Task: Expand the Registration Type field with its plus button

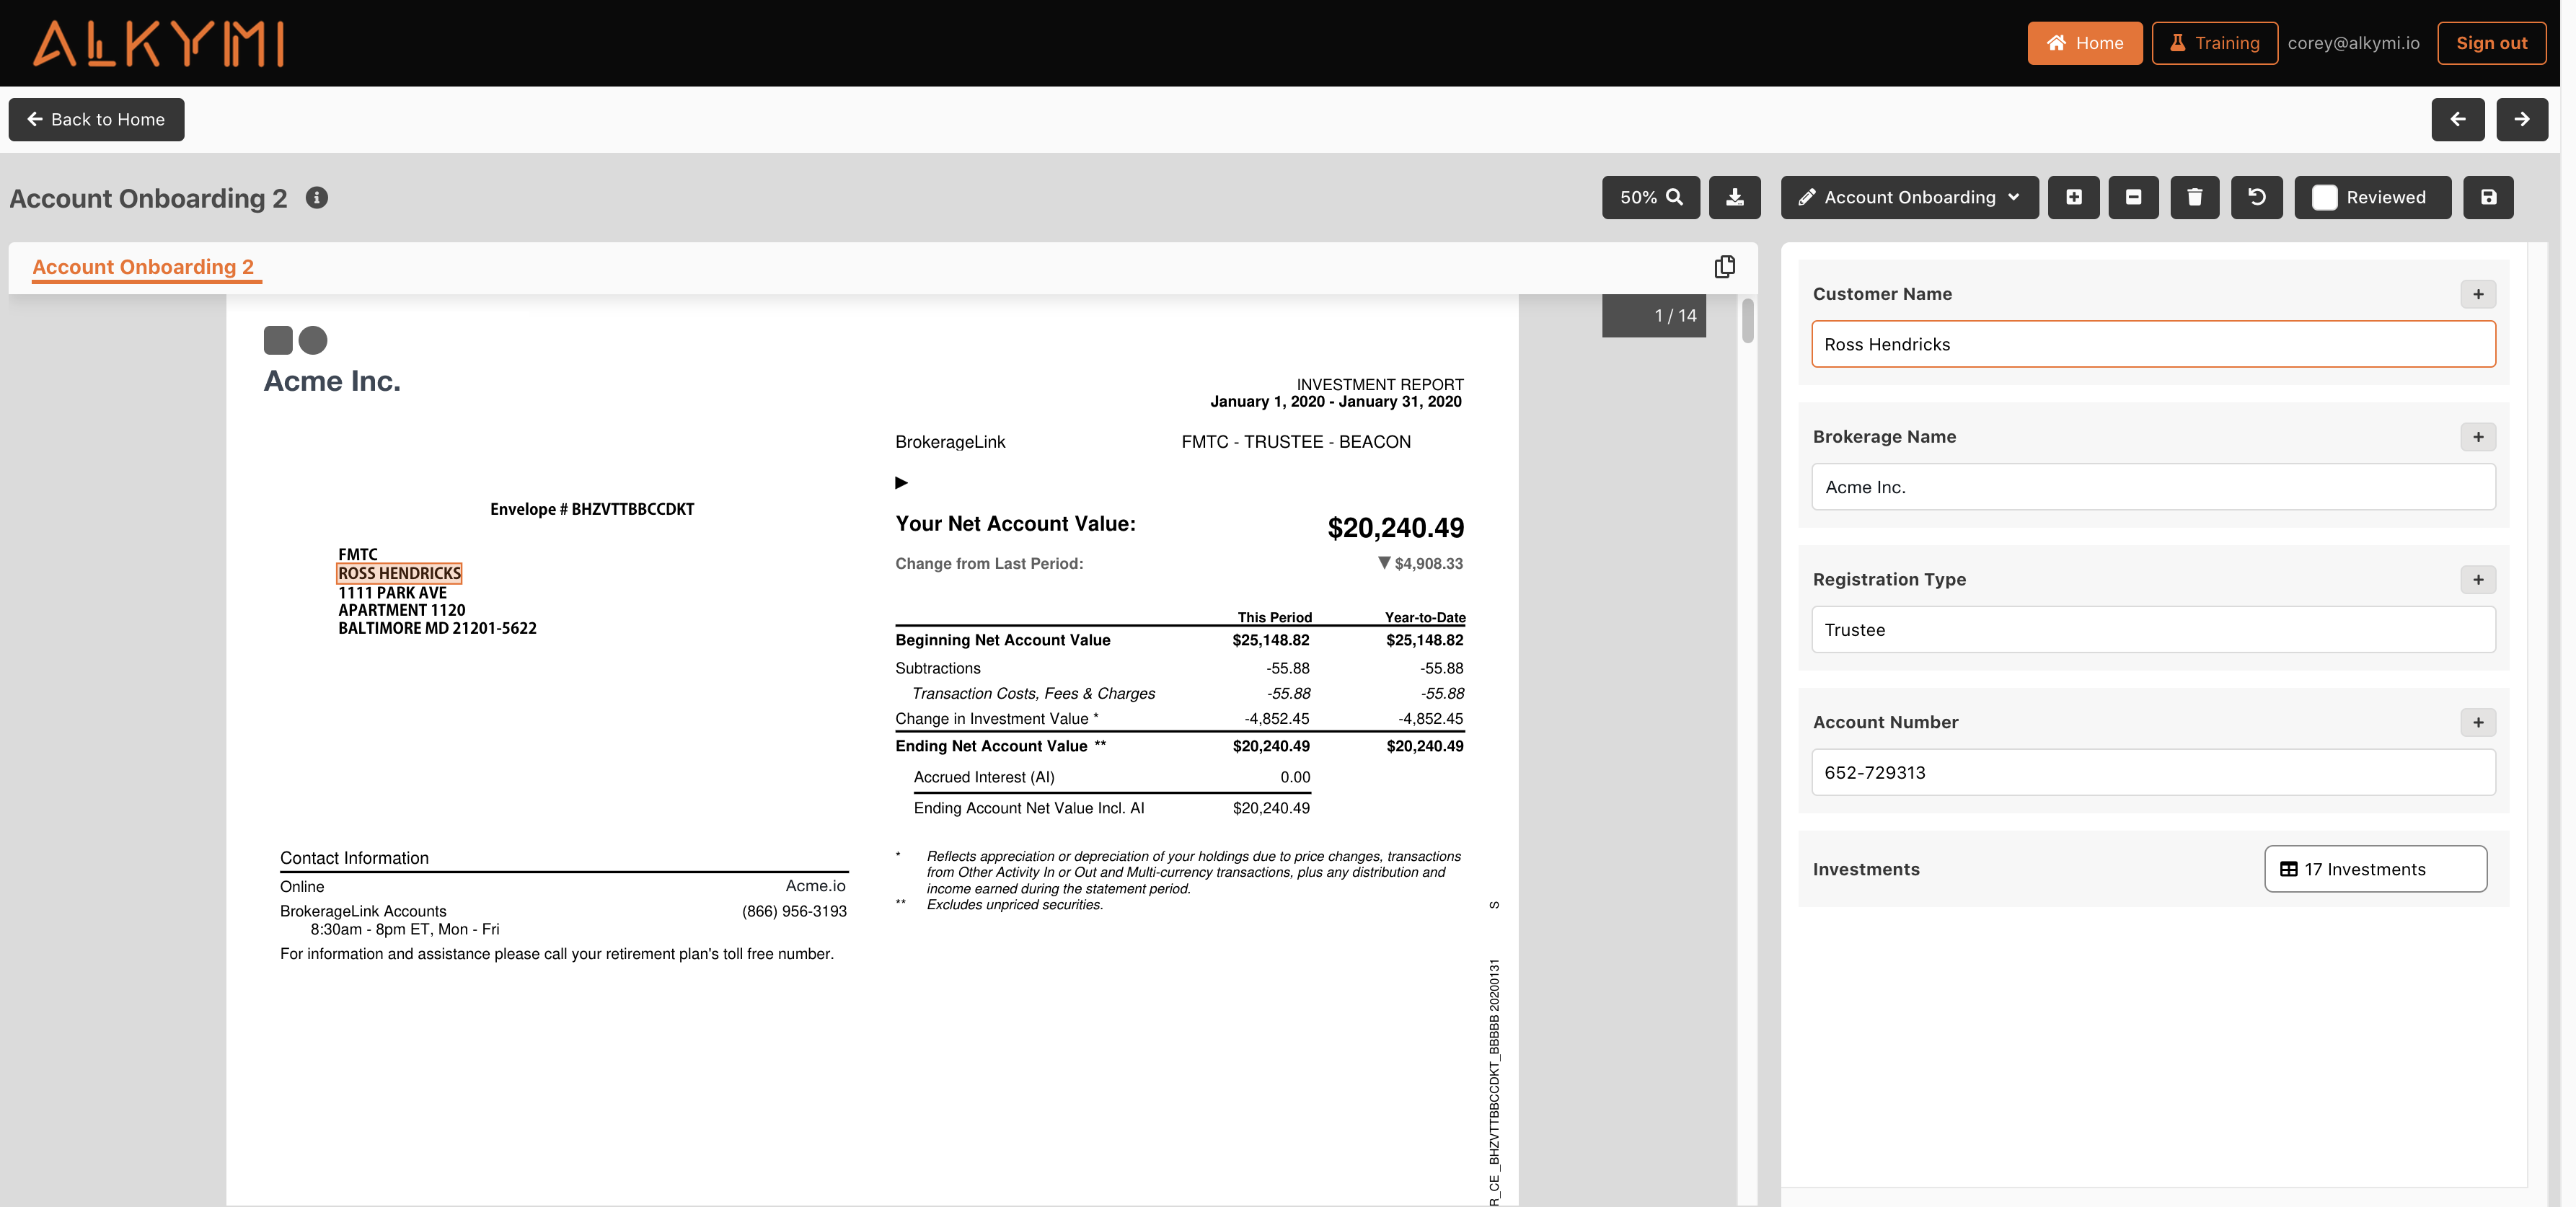Action: pyautogui.click(x=2479, y=579)
